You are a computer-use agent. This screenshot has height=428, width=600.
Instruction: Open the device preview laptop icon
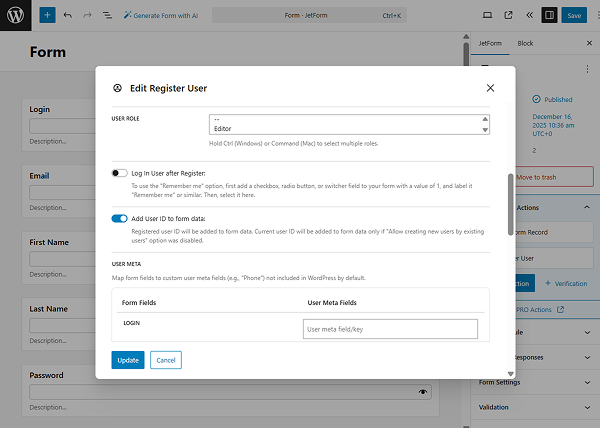pos(487,15)
